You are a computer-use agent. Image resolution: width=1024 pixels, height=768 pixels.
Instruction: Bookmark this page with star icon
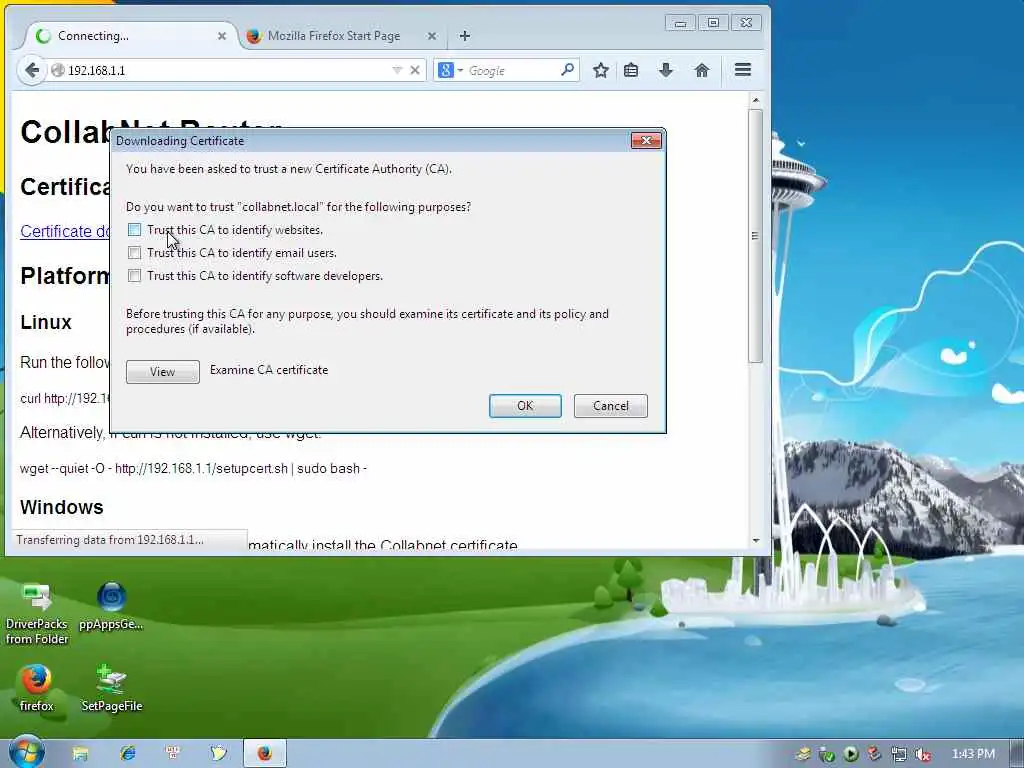601,70
